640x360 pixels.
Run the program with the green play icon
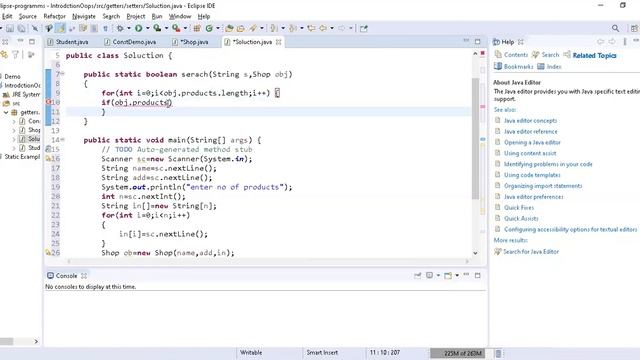click(139, 28)
